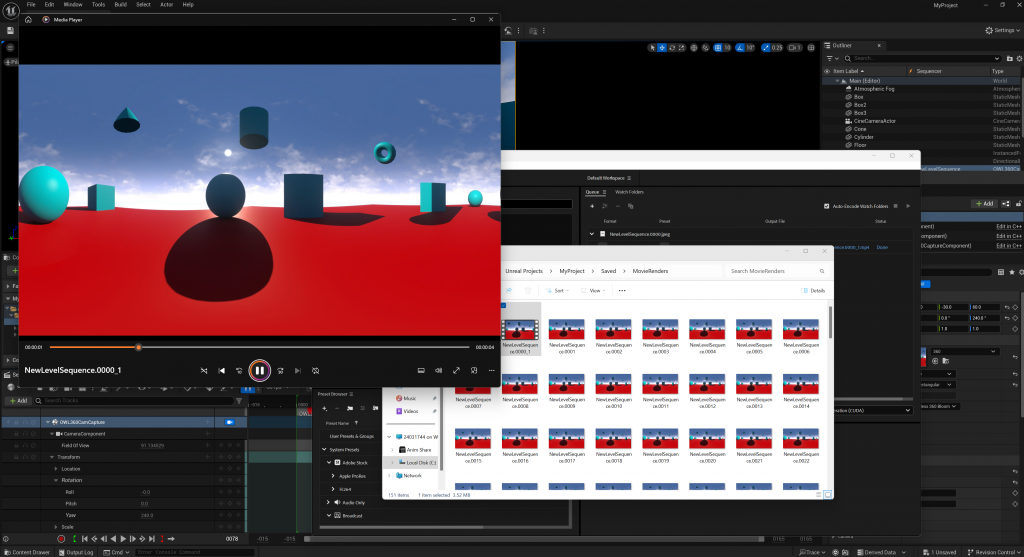Pause playback in Media Player
Image resolution: width=1024 pixels, height=557 pixels.
(x=259, y=370)
